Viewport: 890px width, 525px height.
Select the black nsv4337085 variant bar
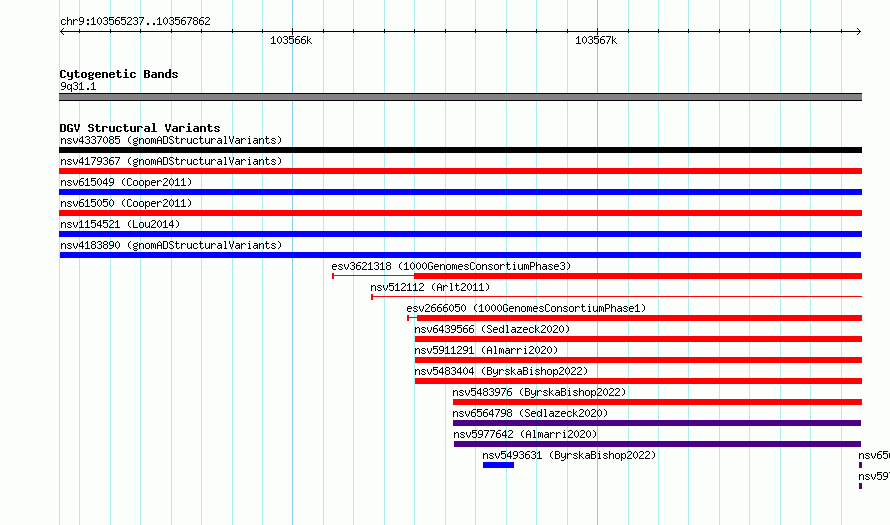tap(460, 150)
